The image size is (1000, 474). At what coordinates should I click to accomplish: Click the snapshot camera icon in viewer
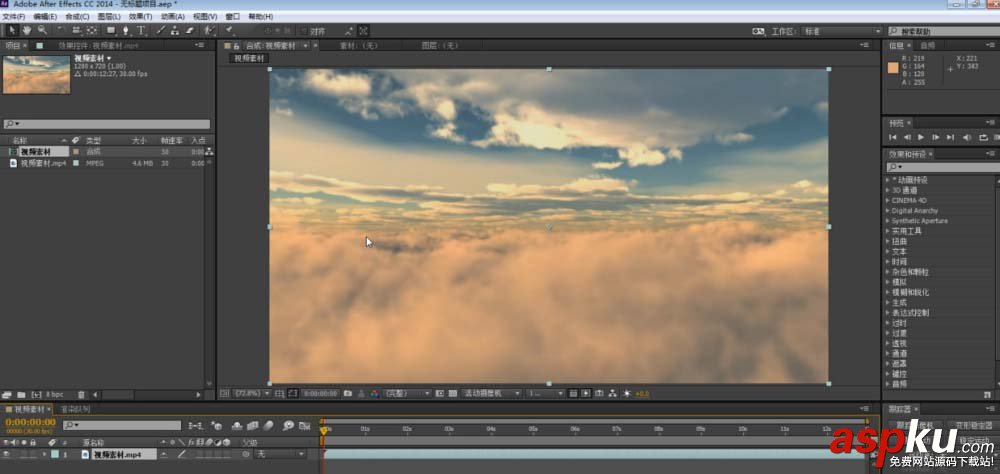(x=347, y=394)
